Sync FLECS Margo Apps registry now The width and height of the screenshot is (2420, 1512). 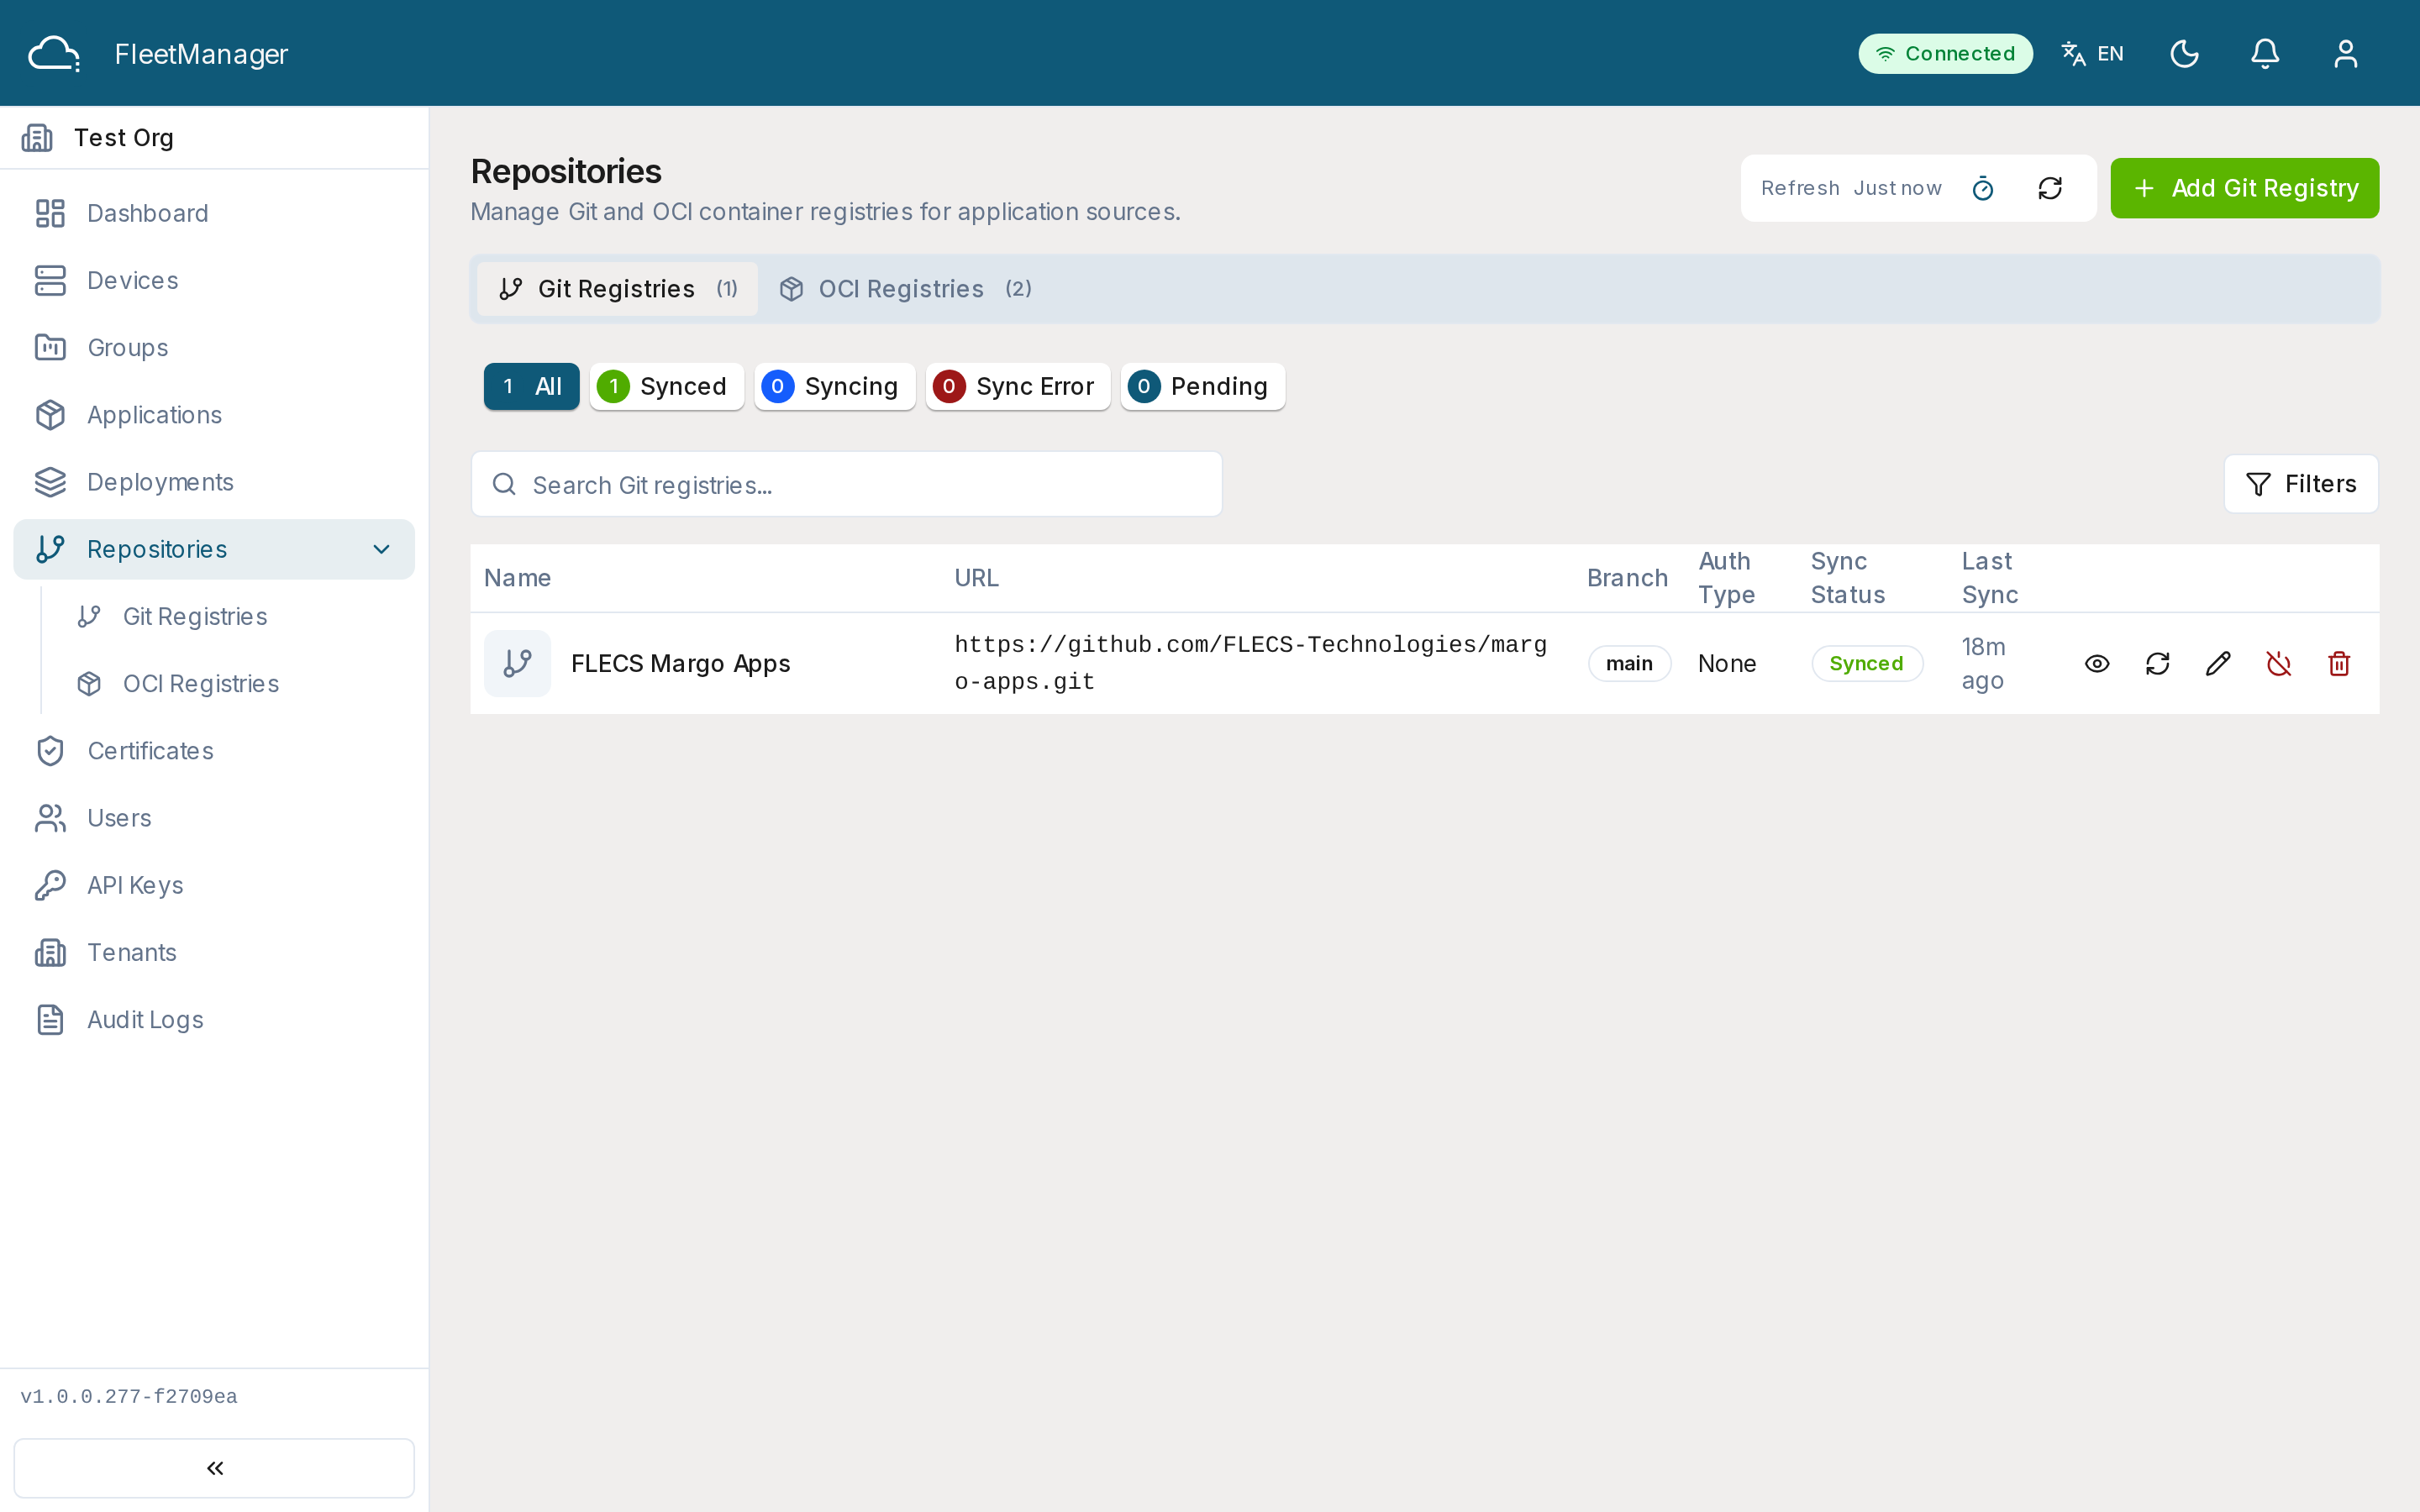(2157, 664)
